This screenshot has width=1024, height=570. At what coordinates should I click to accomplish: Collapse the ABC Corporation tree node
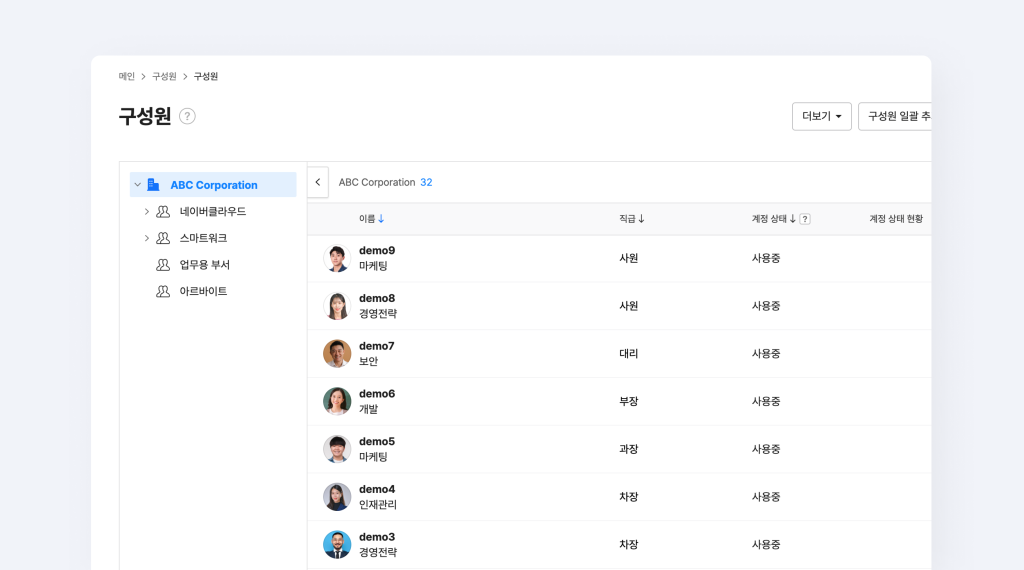click(138, 185)
